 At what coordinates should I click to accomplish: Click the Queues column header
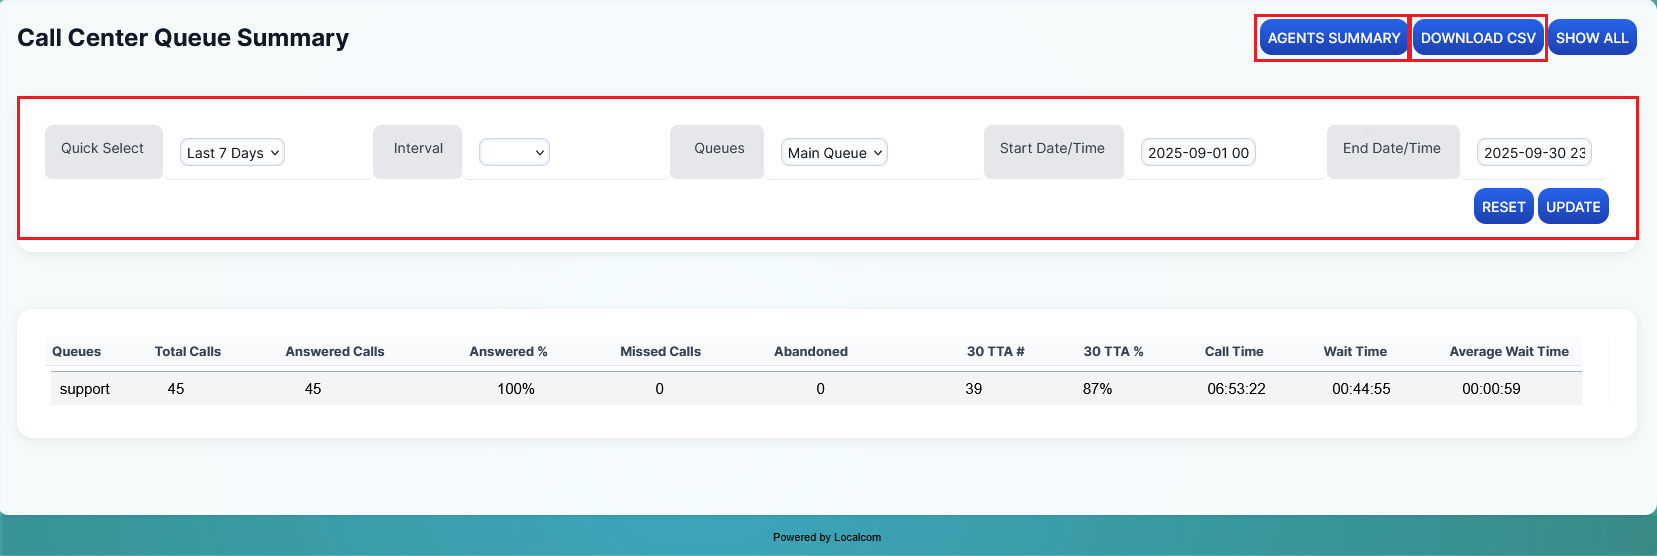(76, 352)
